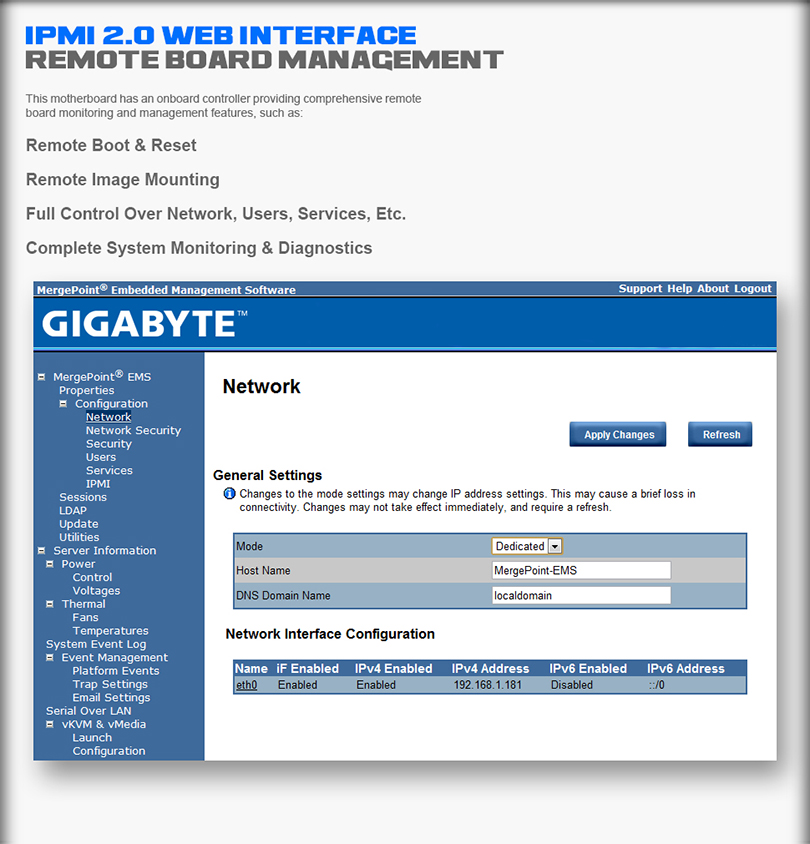The image size is (810, 844).
Task: Click the Support link in header
Action: [x=640, y=289]
